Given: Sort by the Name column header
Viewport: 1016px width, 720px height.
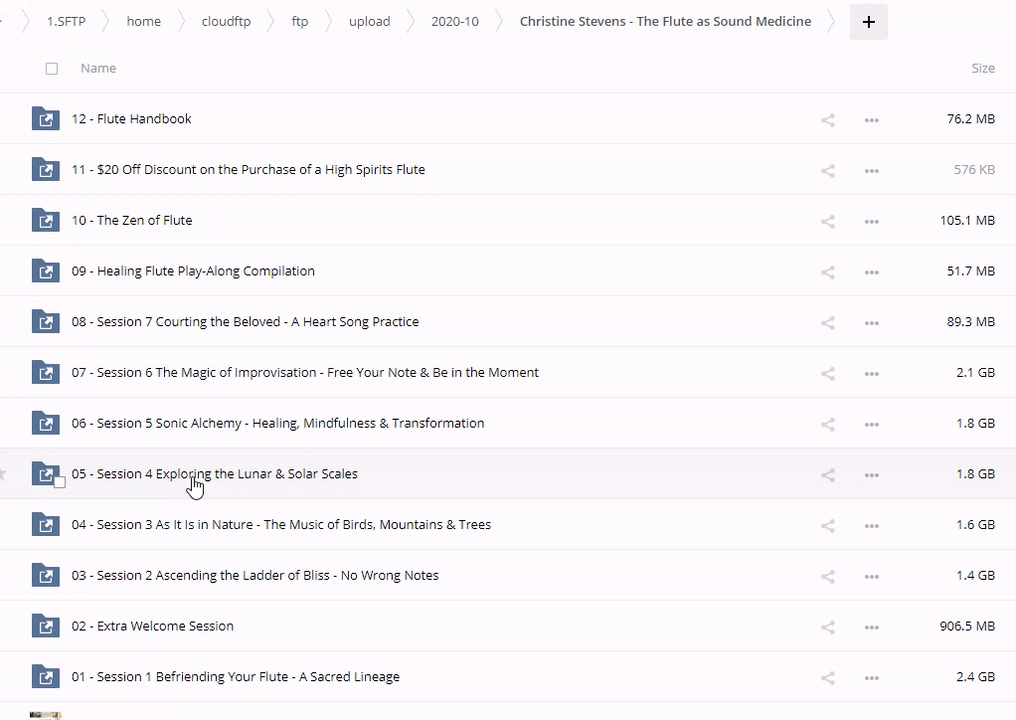Looking at the screenshot, I should click(98, 68).
